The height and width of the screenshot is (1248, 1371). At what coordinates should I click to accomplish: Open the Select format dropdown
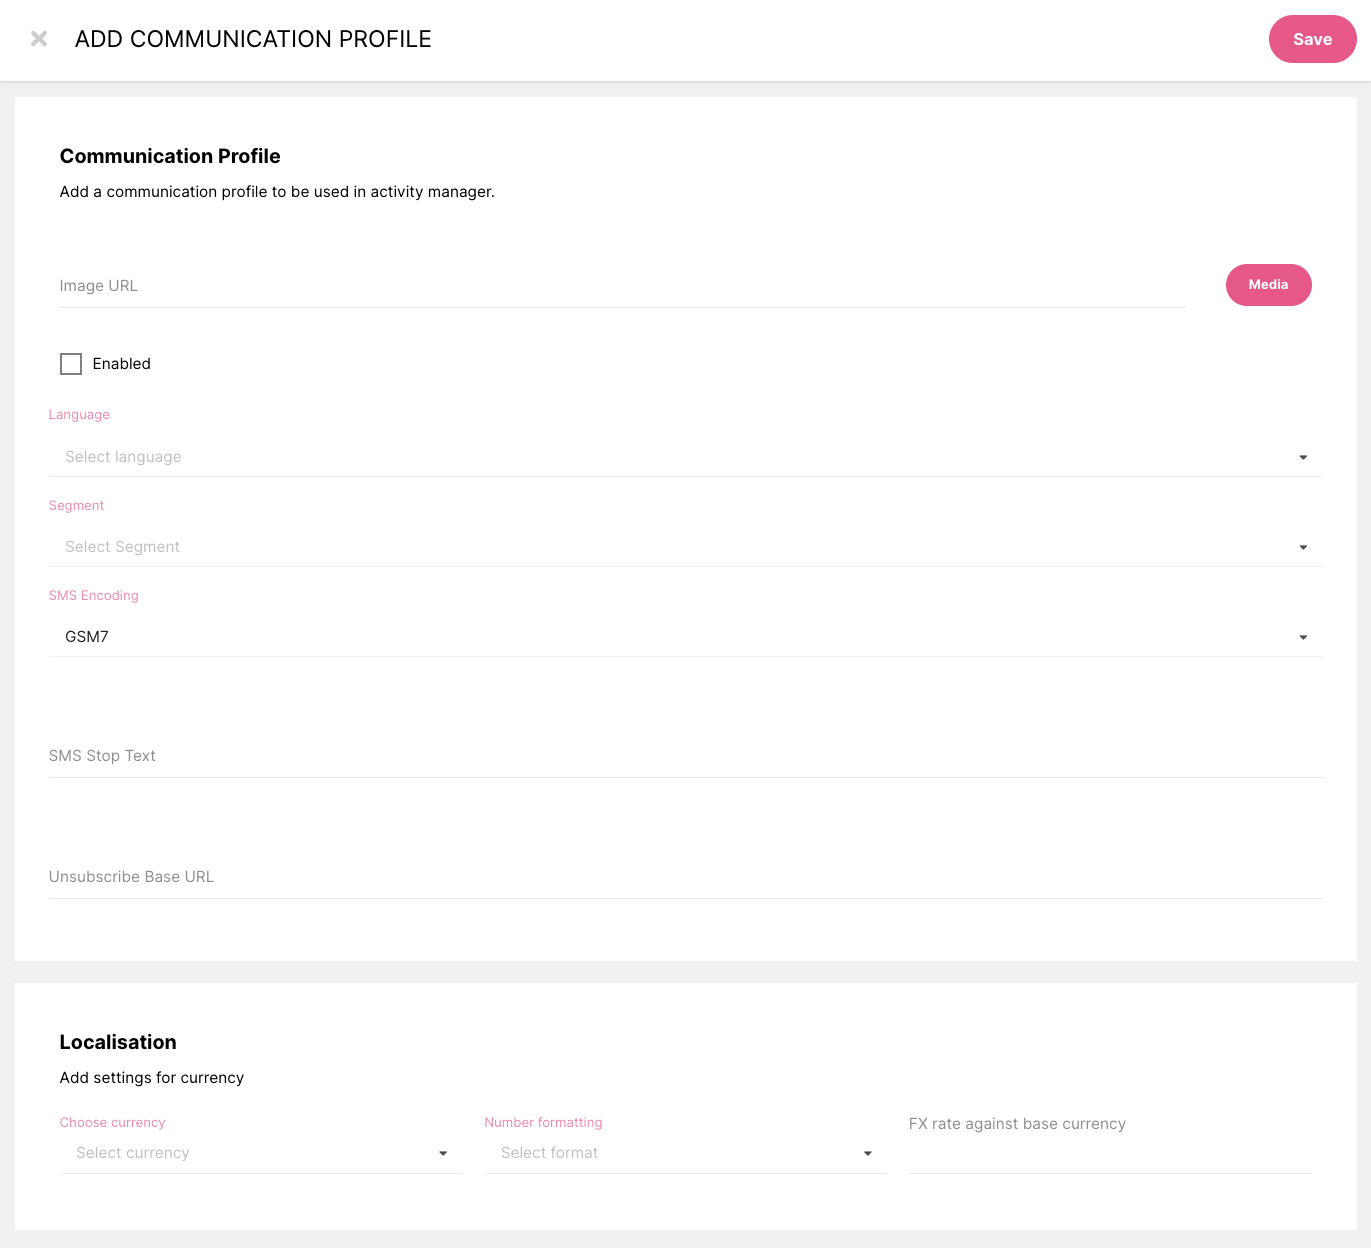675,1153
